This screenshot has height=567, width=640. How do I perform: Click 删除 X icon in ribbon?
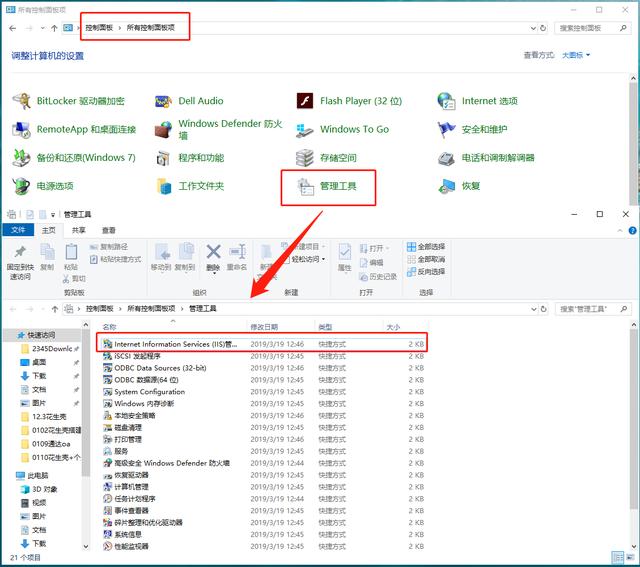(213, 252)
